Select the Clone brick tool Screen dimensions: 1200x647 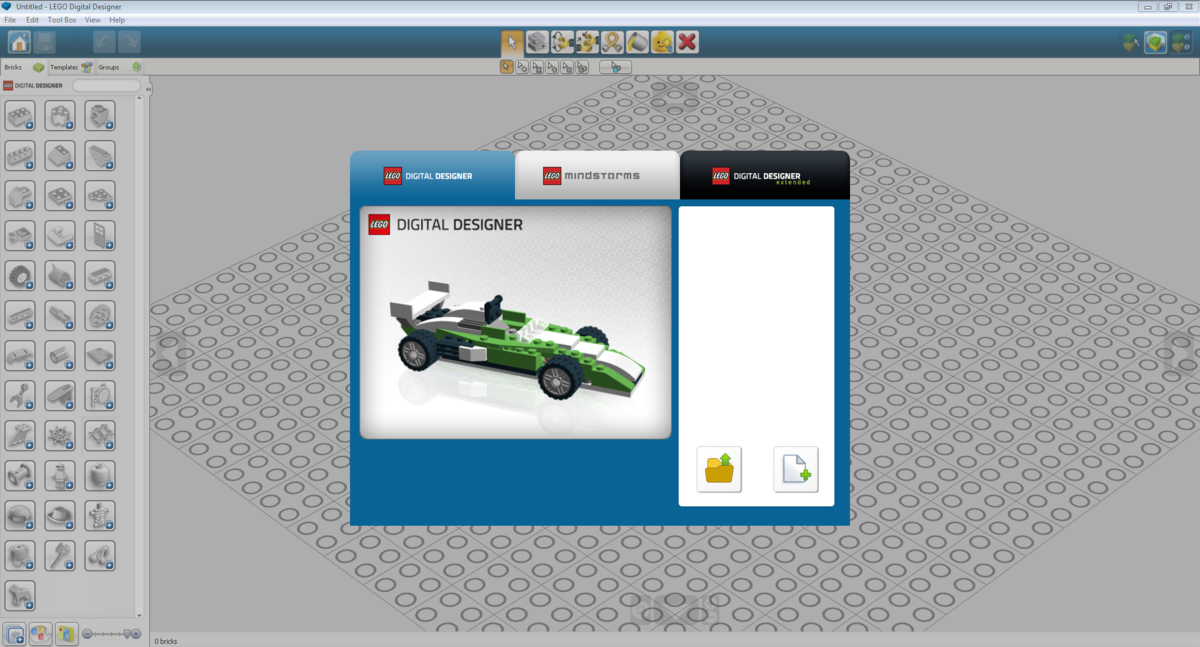pos(537,42)
